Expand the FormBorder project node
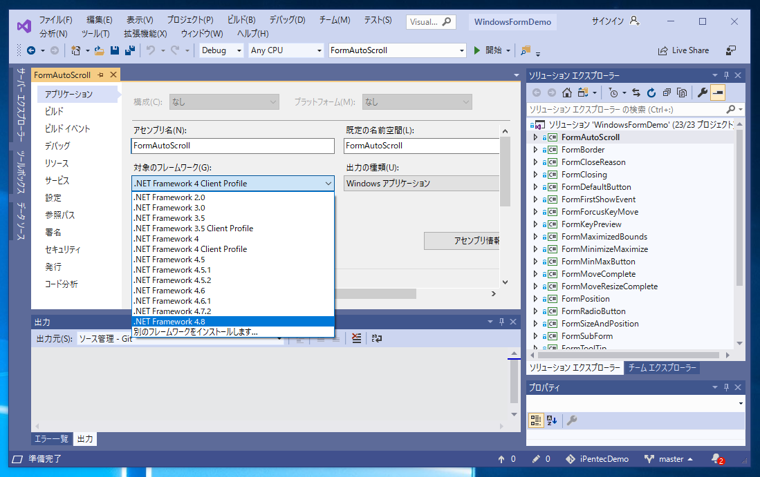Screen dimensions: 760x477 [535, 150]
